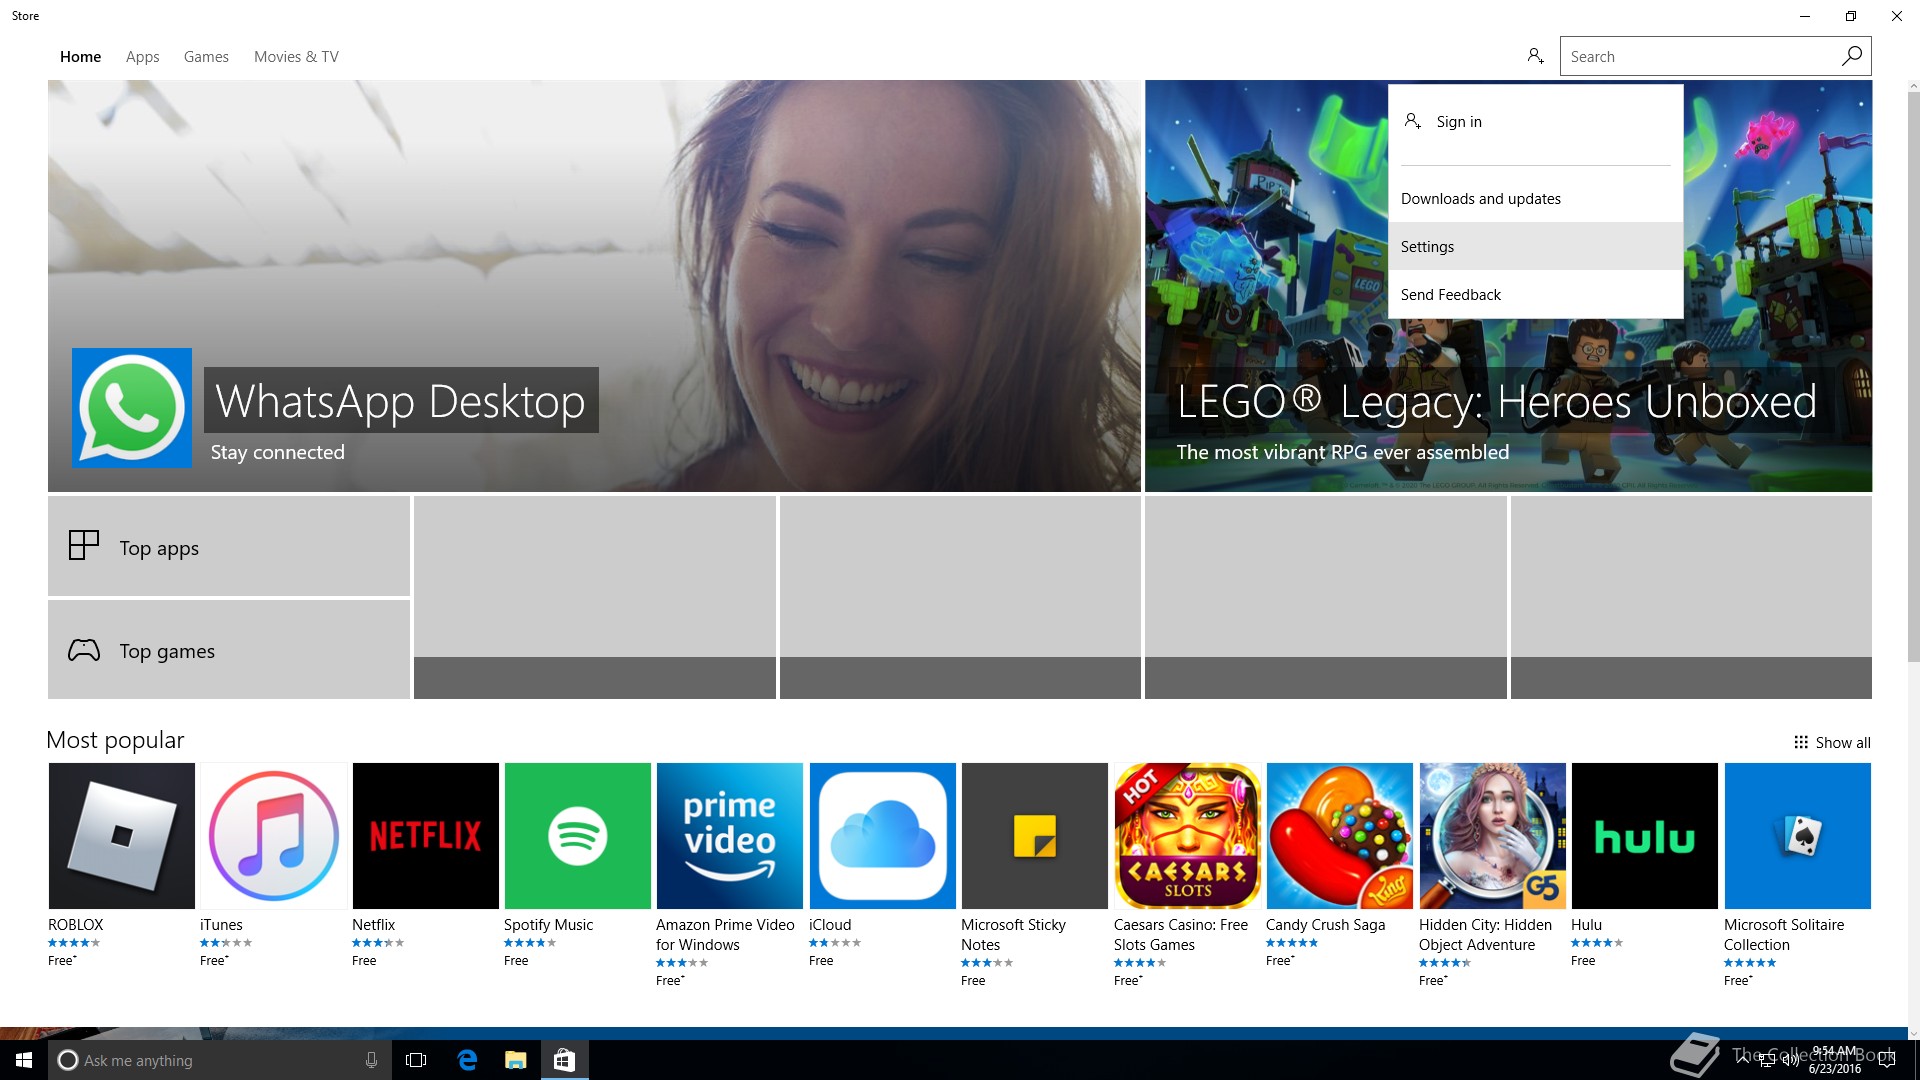Switch to the Apps tab
This screenshot has width=1920, height=1080.
click(x=142, y=57)
